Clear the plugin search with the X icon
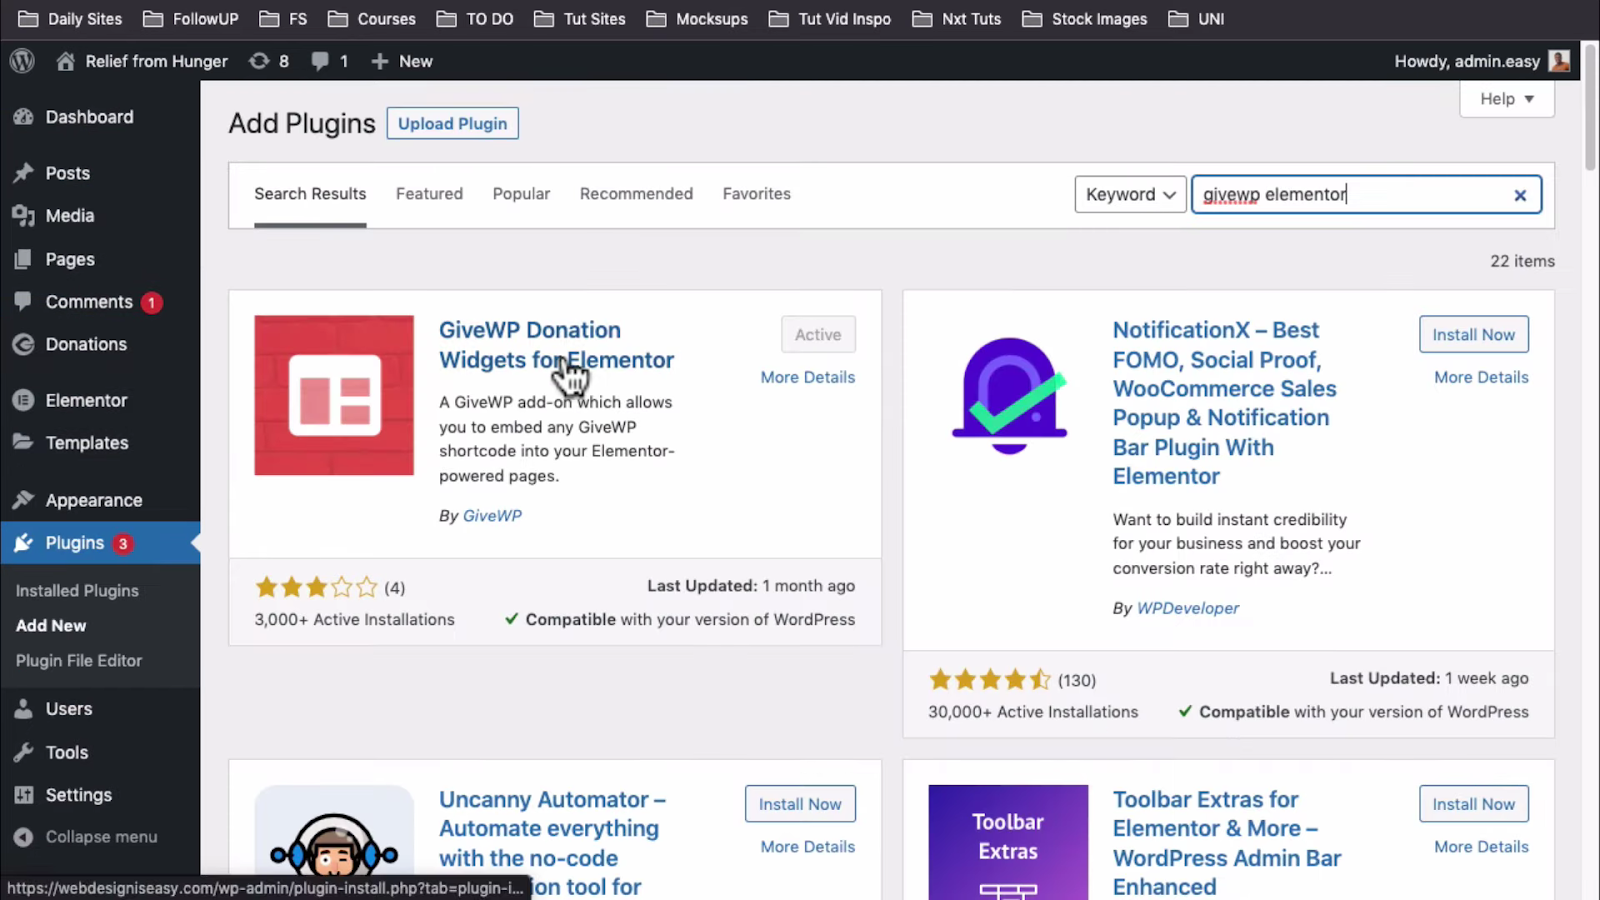 pyautogui.click(x=1520, y=195)
